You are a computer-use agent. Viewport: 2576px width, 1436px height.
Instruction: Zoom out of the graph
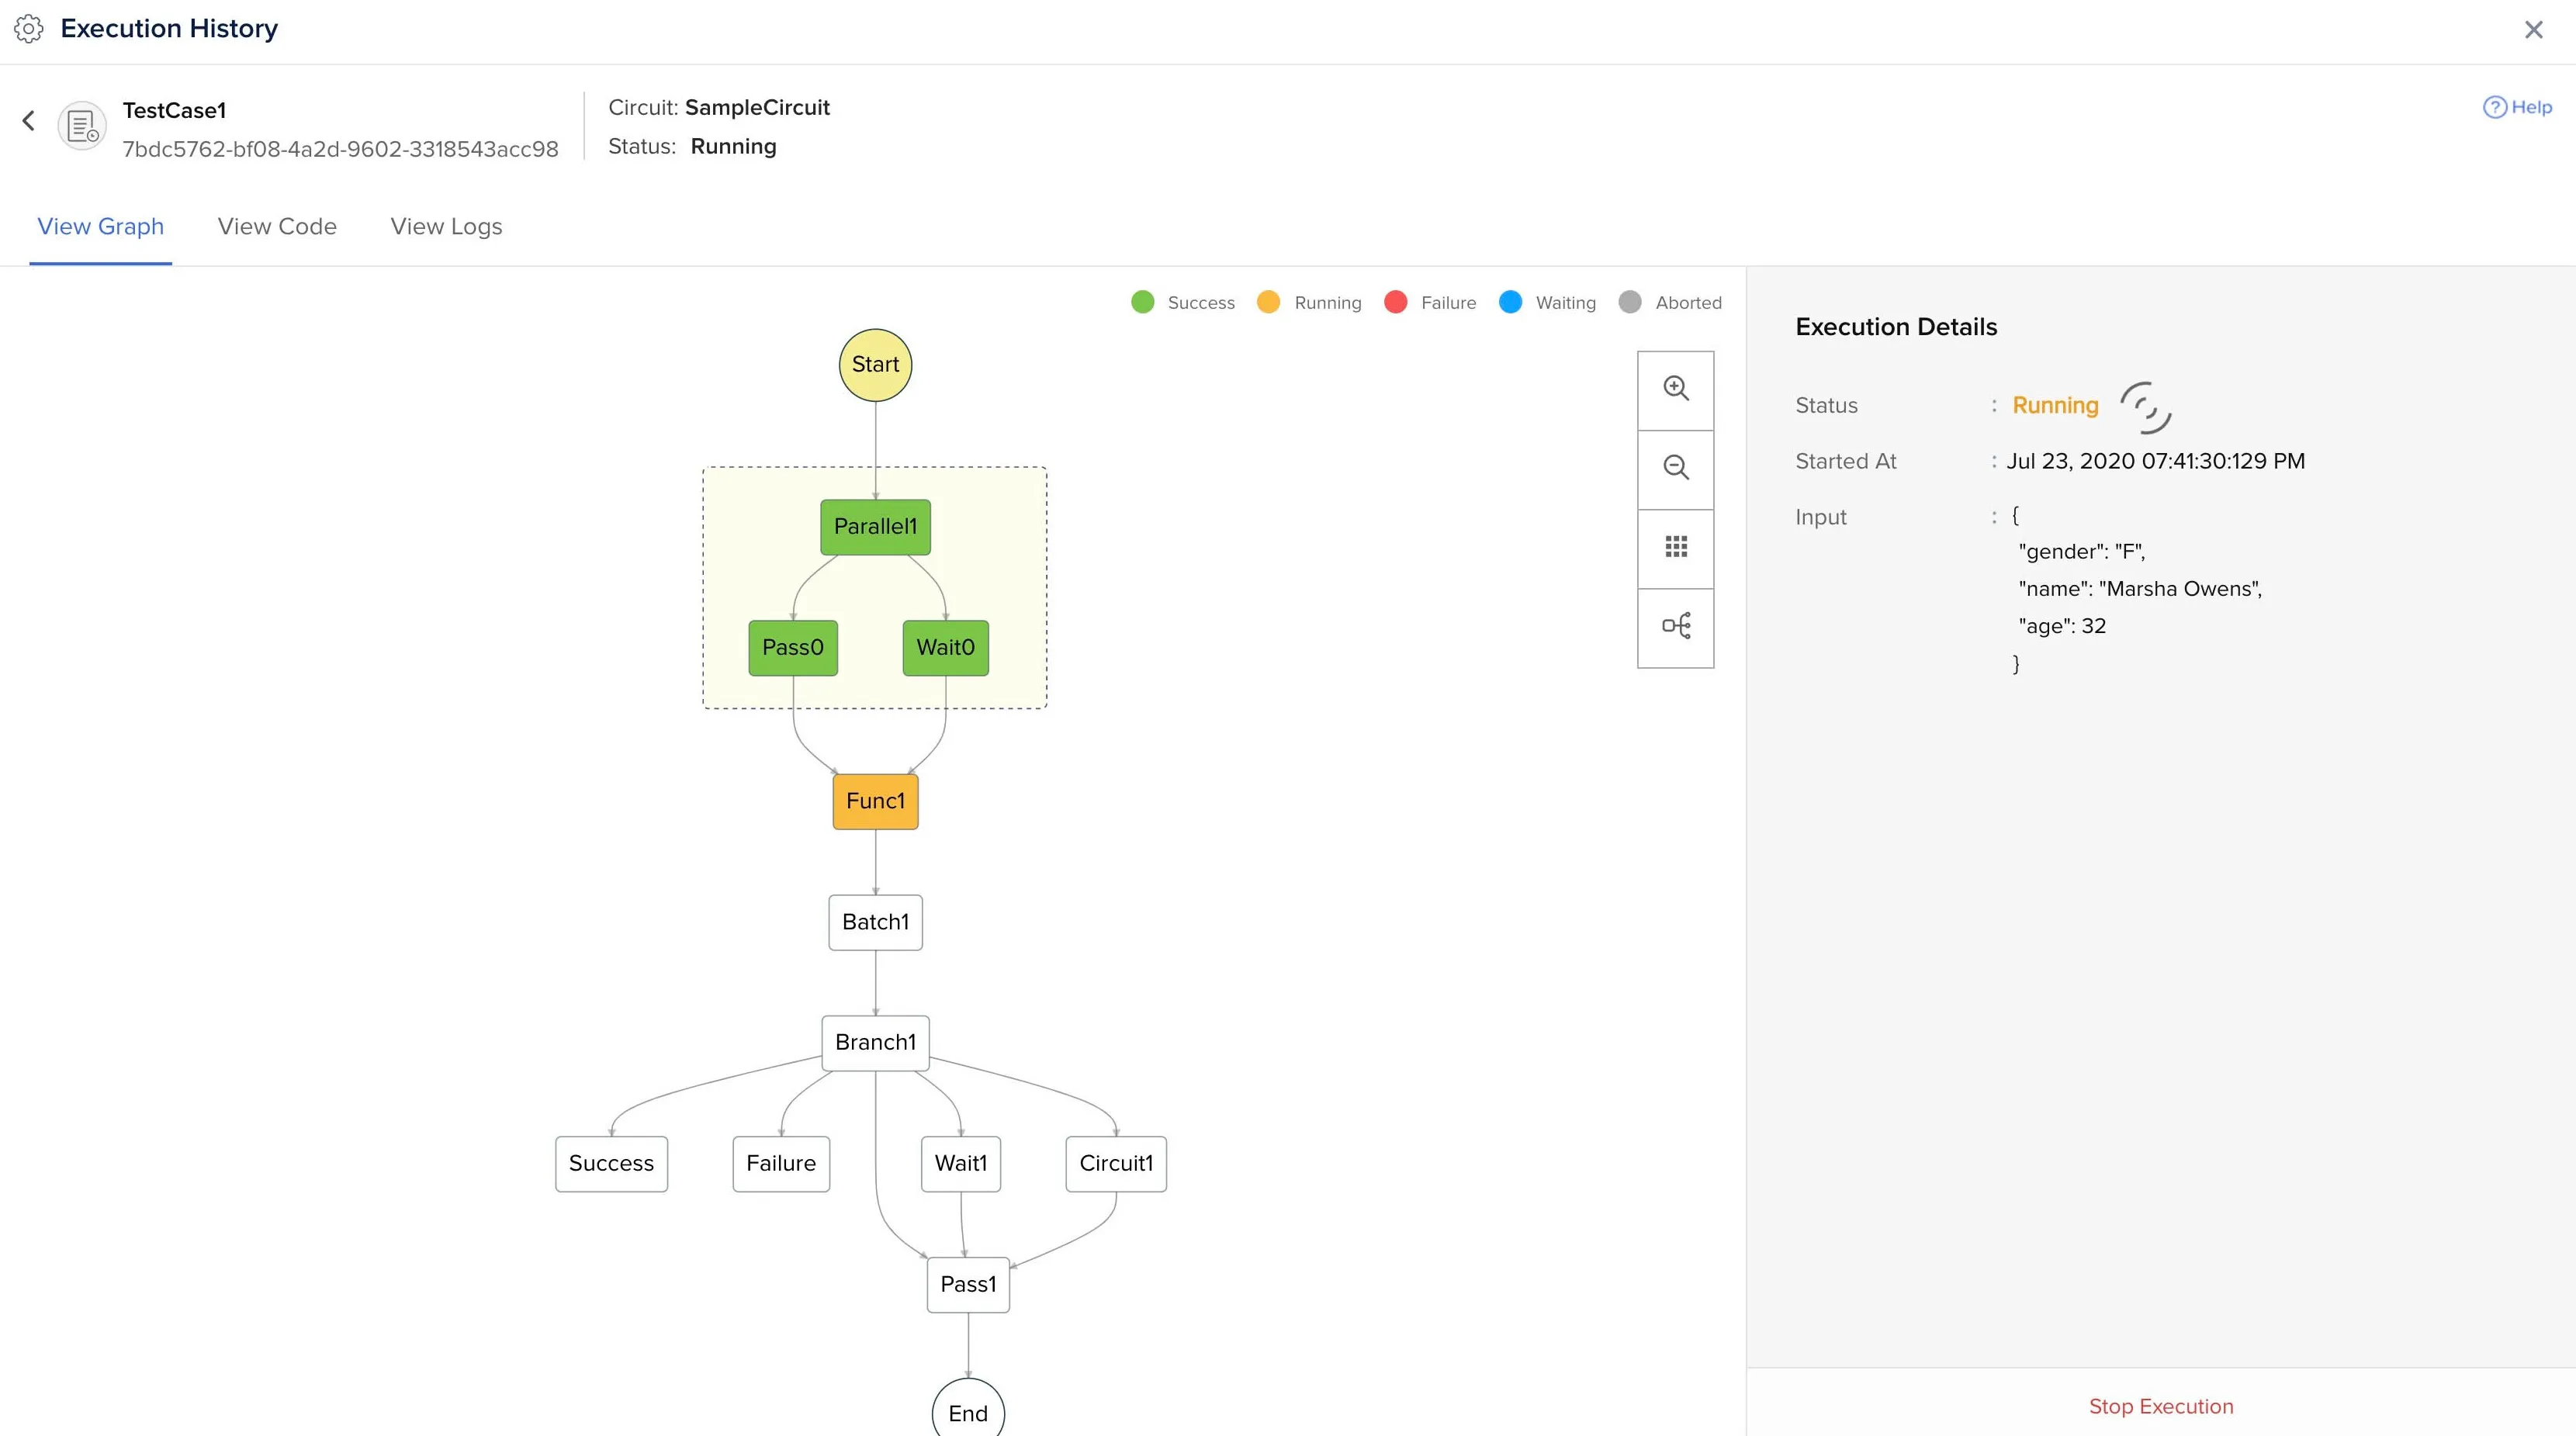click(x=1675, y=468)
